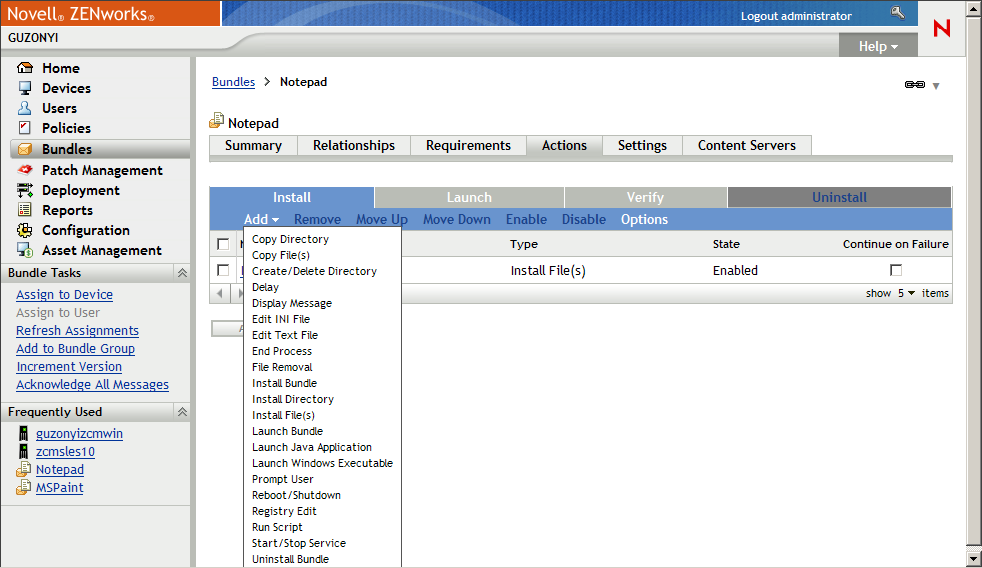Open the Launch action set tab
The width and height of the screenshot is (982, 568).
point(469,197)
